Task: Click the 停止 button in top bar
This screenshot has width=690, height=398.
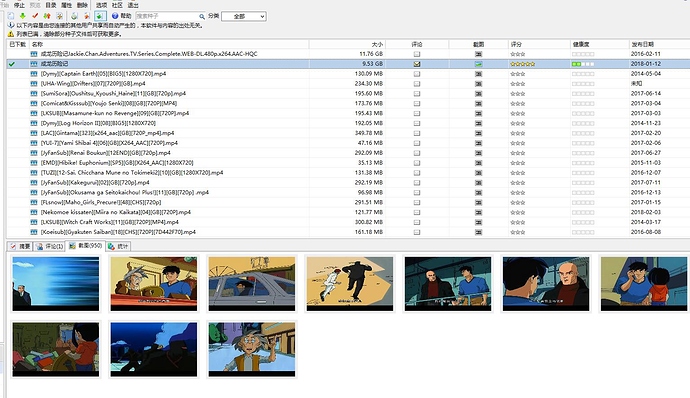Action: pos(19,5)
